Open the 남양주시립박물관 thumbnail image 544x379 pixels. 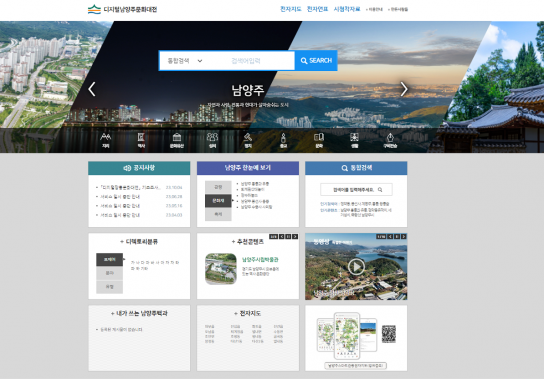click(x=221, y=269)
